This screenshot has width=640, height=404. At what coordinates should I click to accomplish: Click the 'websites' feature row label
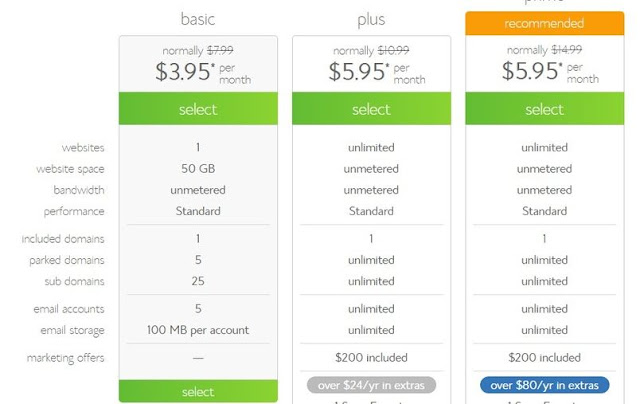[x=83, y=148]
